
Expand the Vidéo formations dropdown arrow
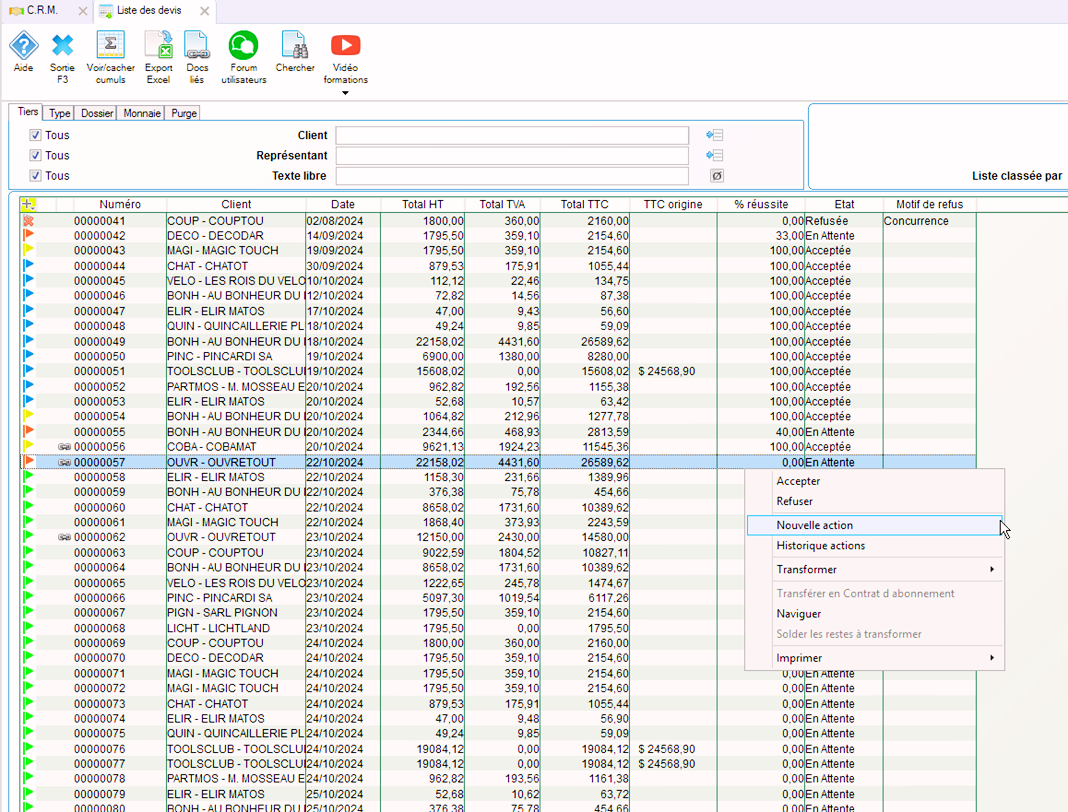tap(345, 94)
